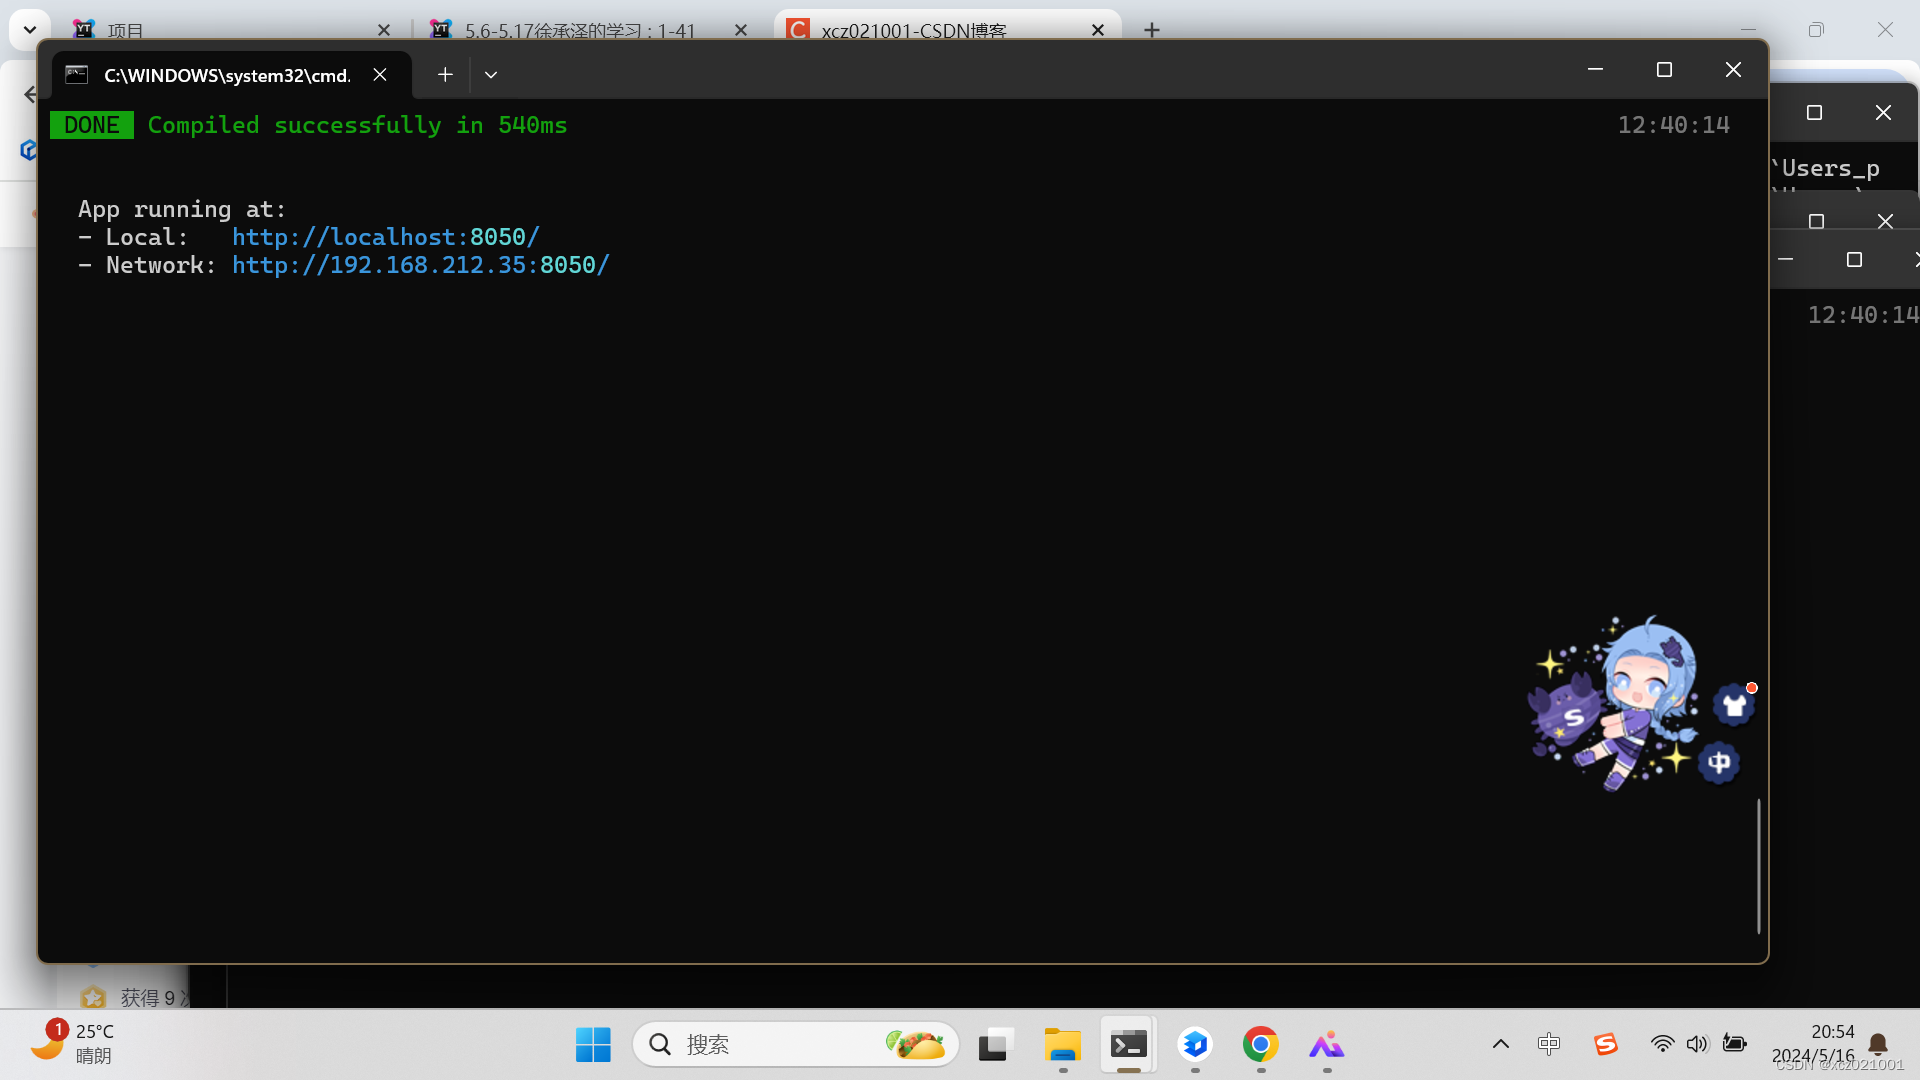Toggle the taskbar IME language indicator

tap(1548, 1044)
